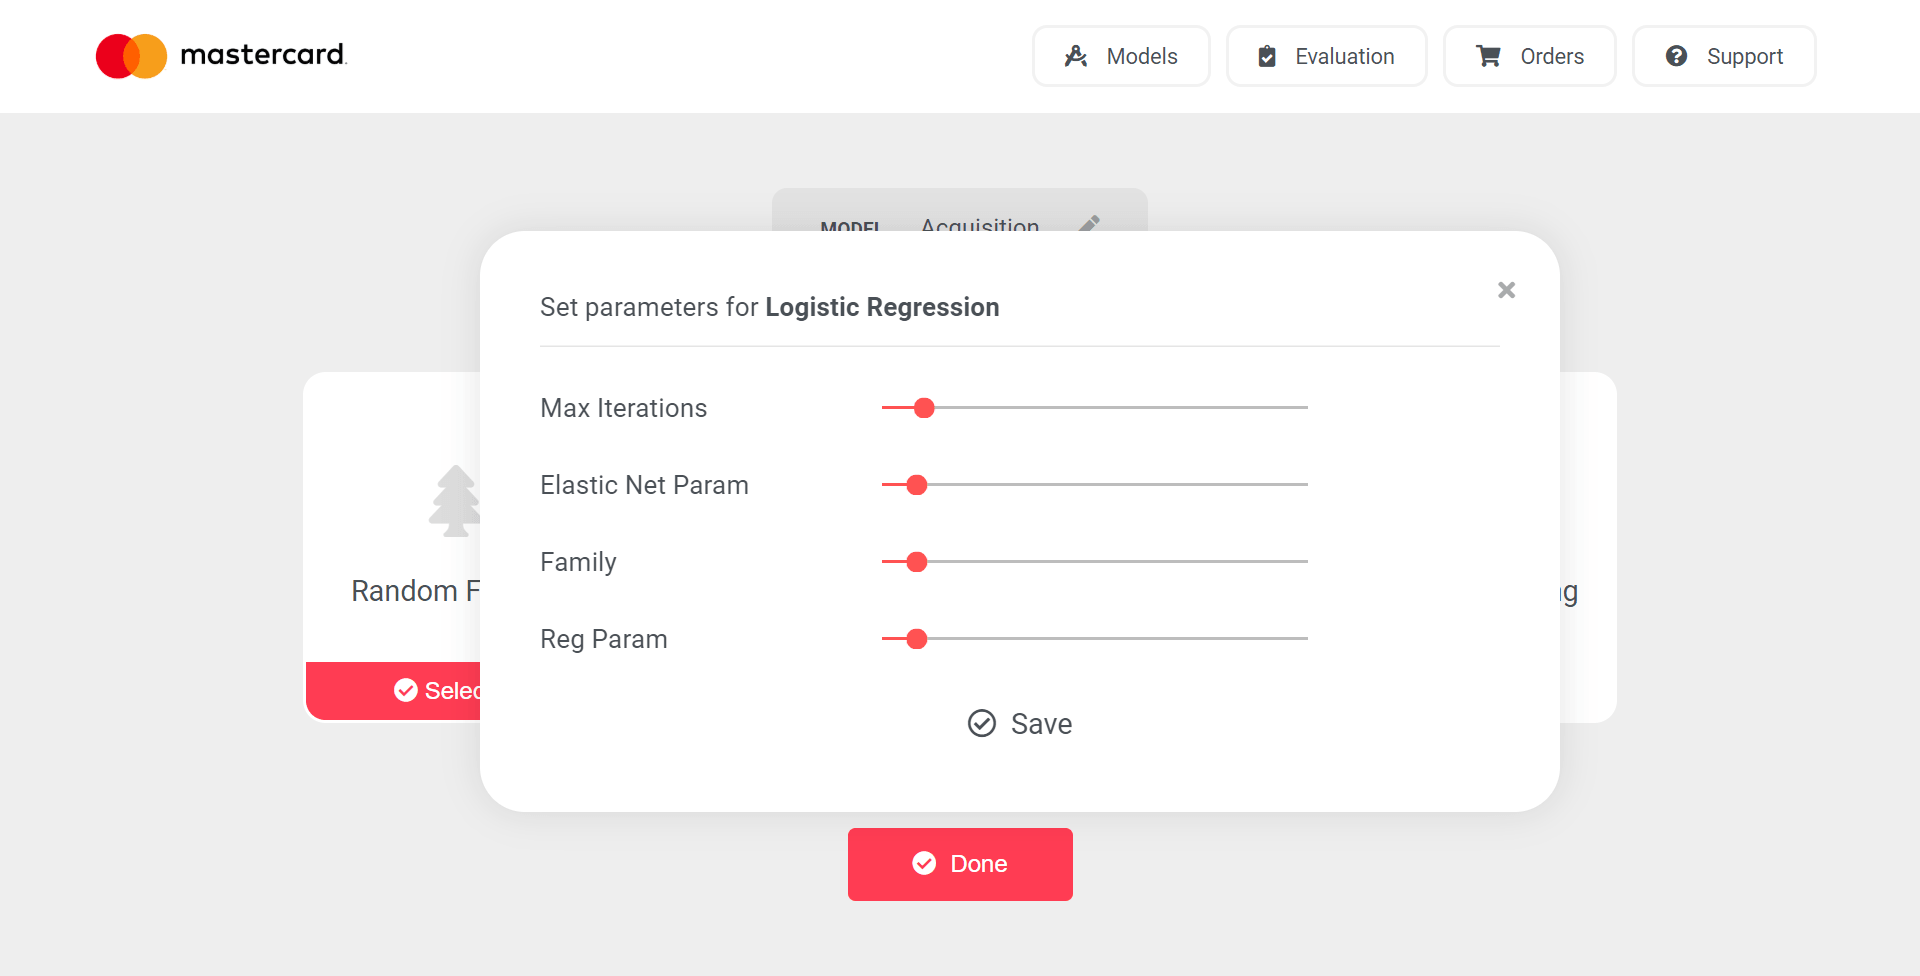Click the Max Iterations slider handle
This screenshot has height=976, width=1920.
click(924, 408)
